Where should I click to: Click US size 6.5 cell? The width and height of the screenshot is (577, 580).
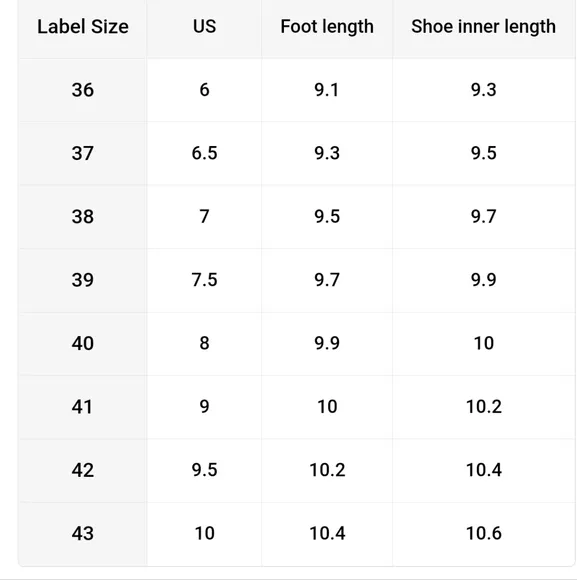[204, 153]
